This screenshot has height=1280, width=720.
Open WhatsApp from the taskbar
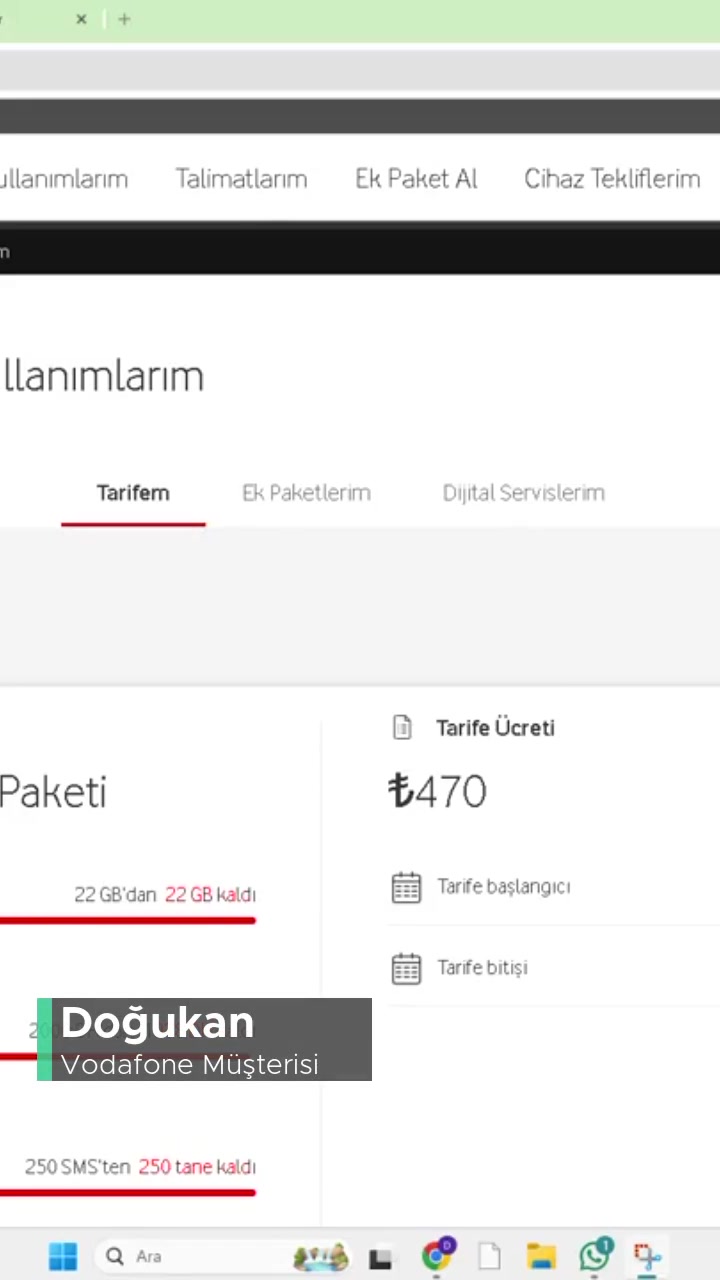(x=595, y=1256)
